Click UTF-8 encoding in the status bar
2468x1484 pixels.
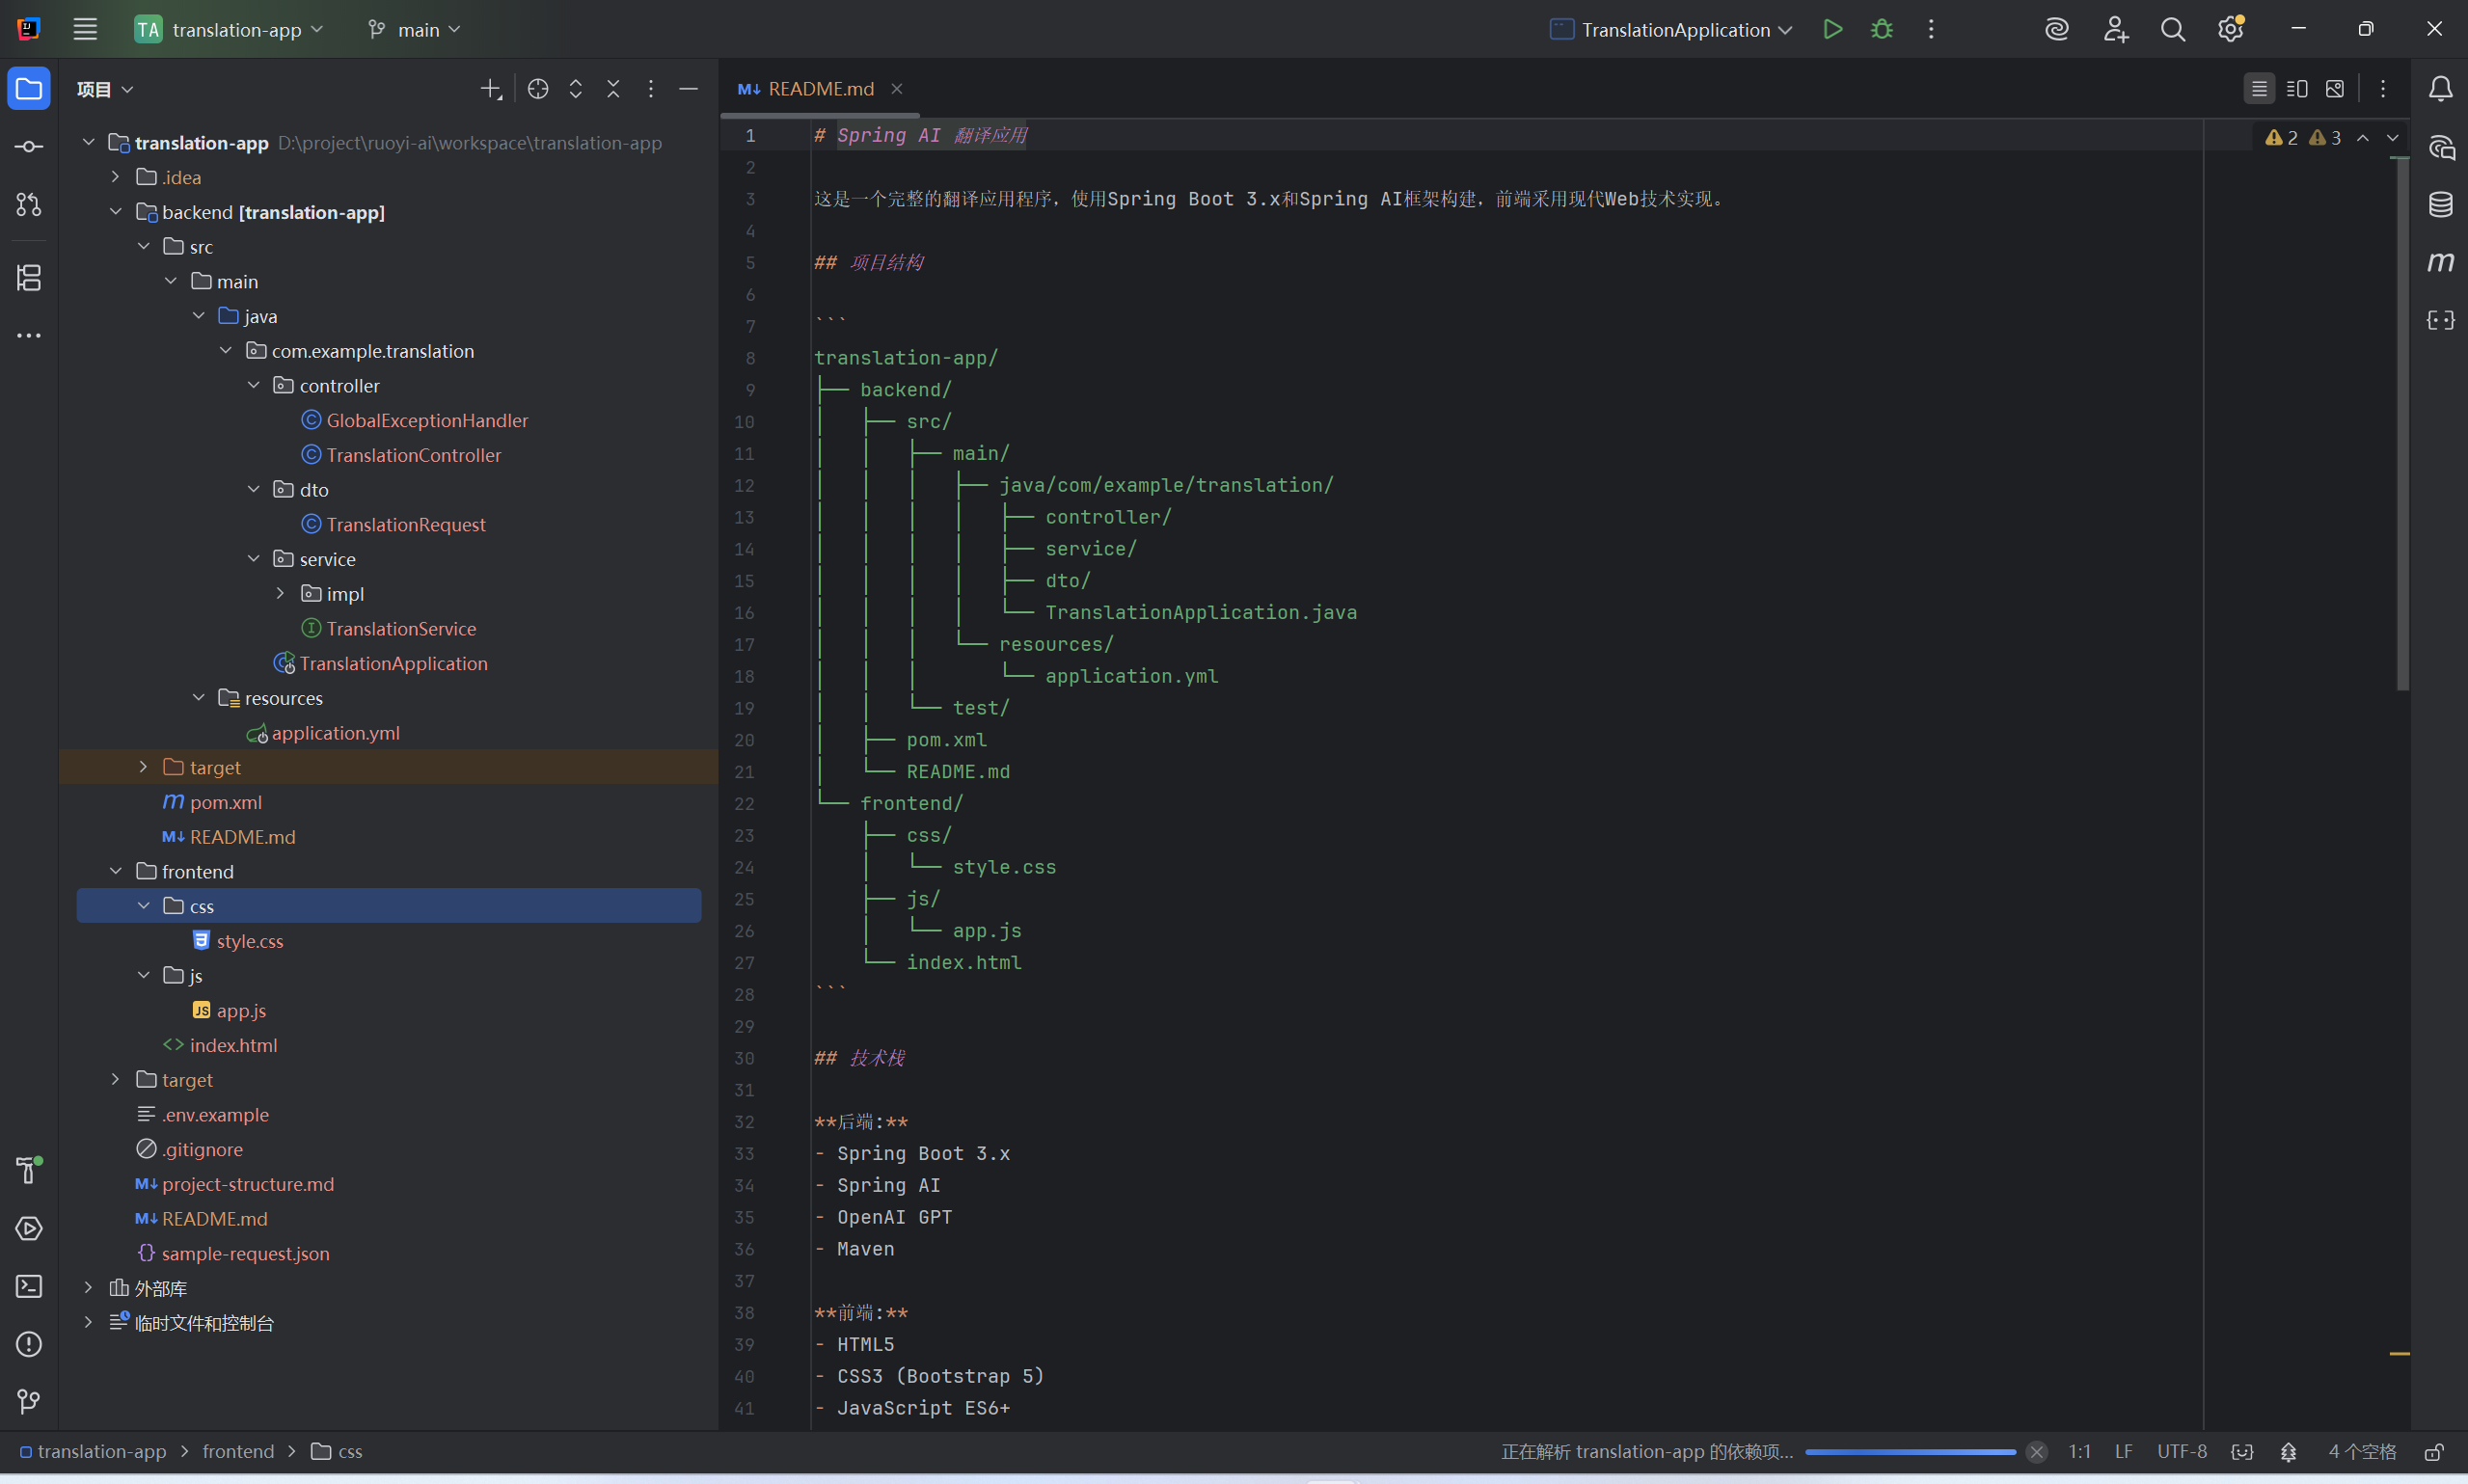pyautogui.click(x=2181, y=1451)
